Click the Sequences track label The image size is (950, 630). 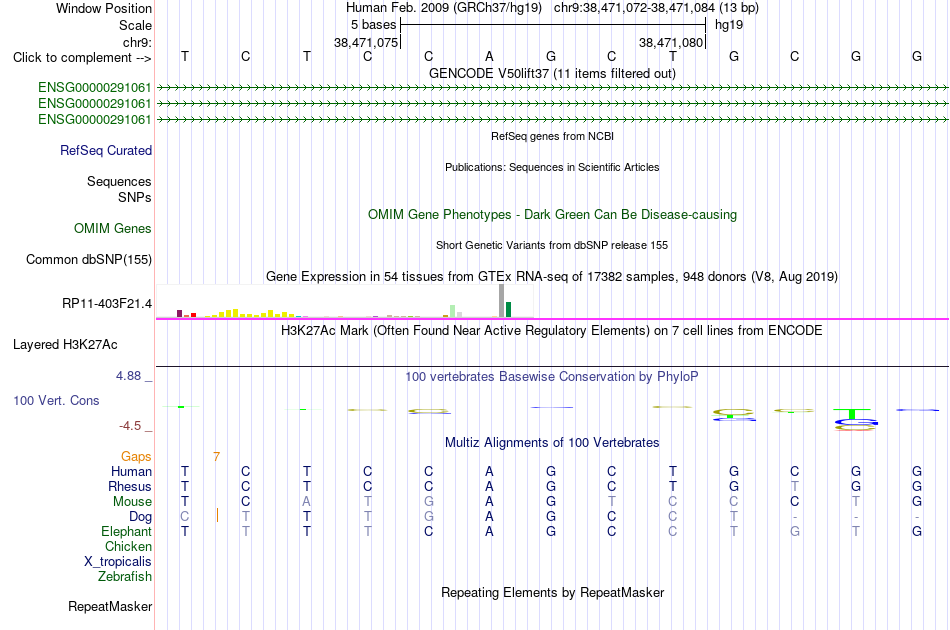tap(119, 181)
